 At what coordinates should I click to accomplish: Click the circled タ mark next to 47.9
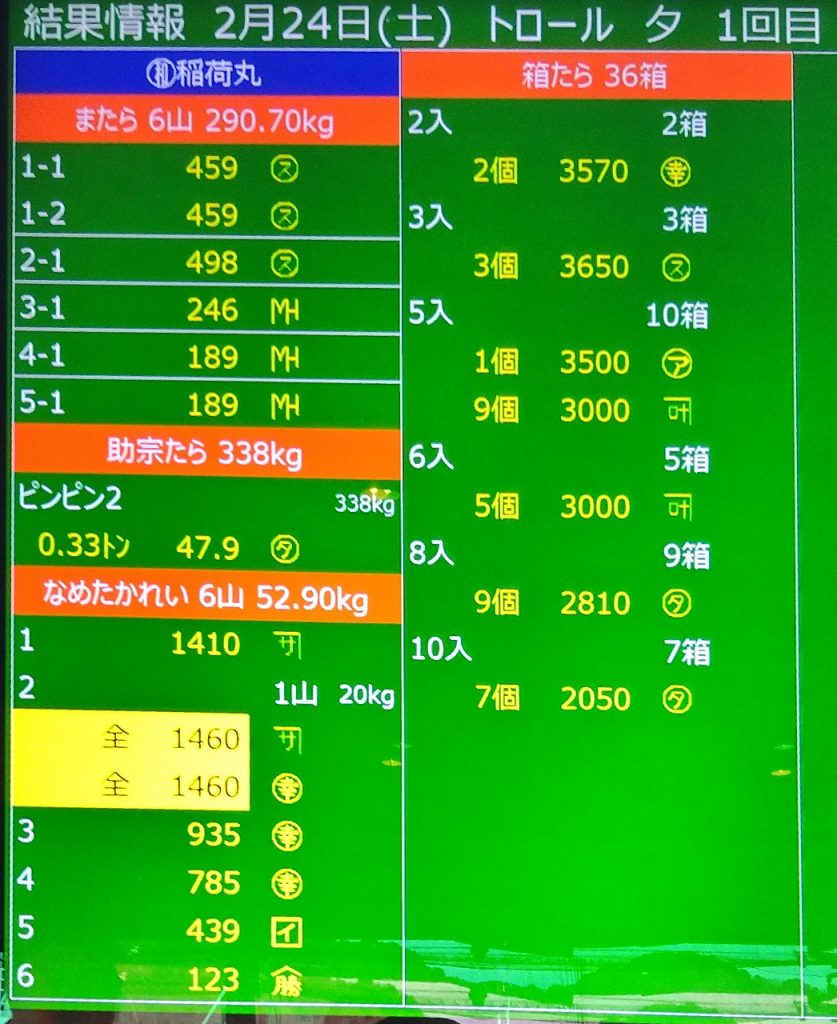(286, 549)
